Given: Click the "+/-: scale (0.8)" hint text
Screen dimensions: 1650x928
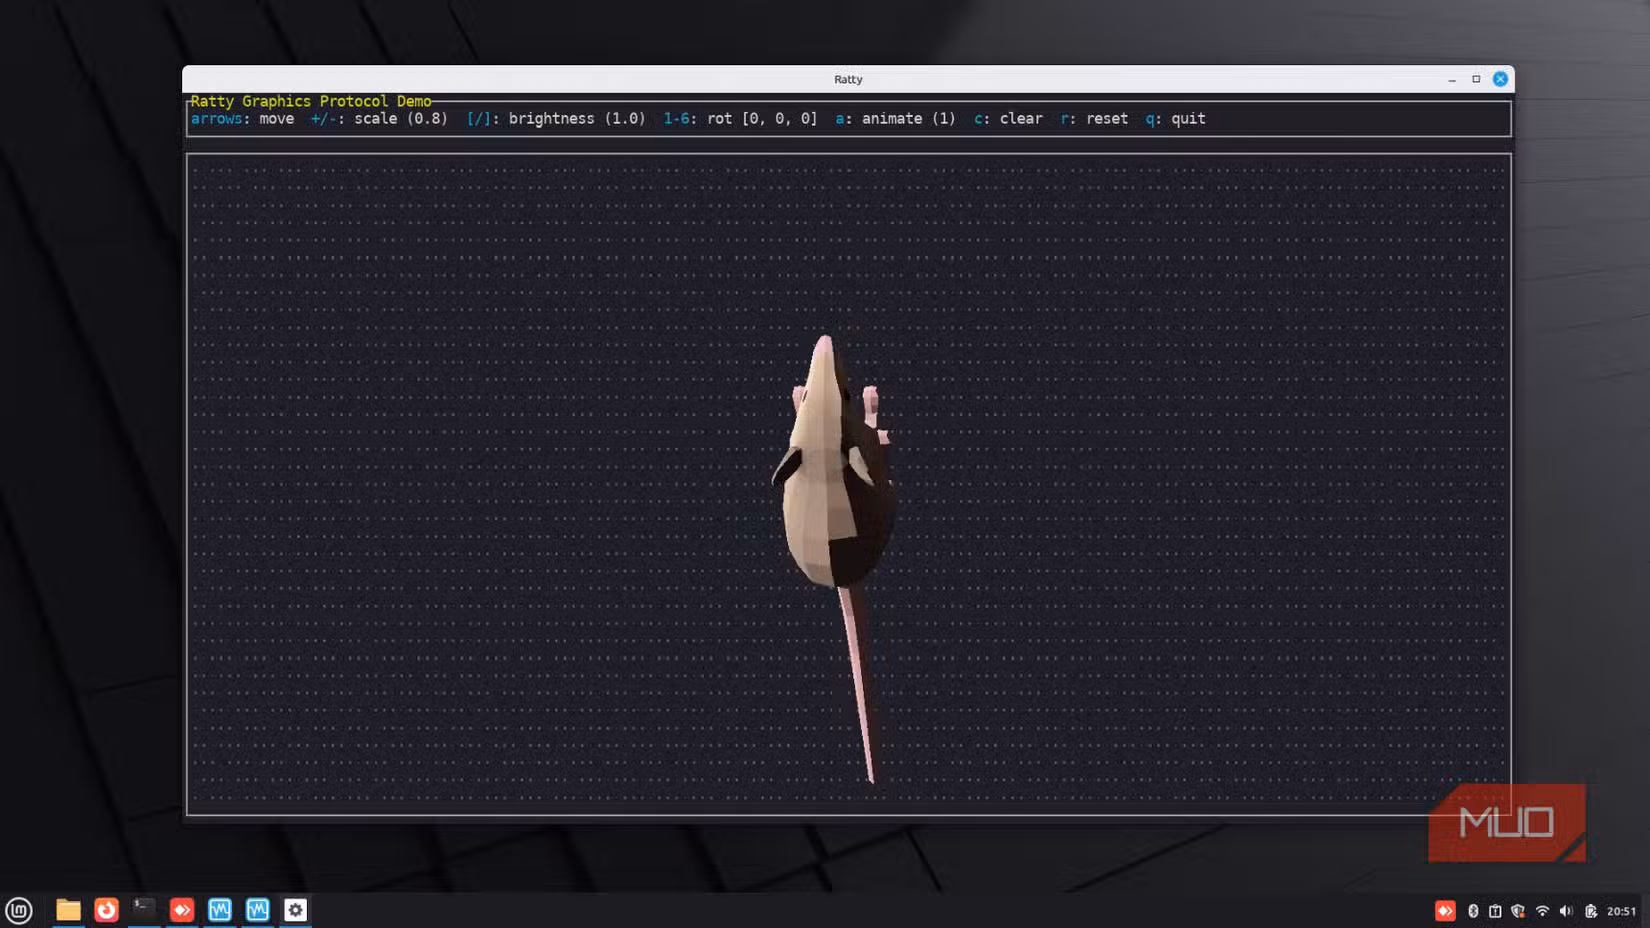Looking at the screenshot, I should [x=379, y=118].
